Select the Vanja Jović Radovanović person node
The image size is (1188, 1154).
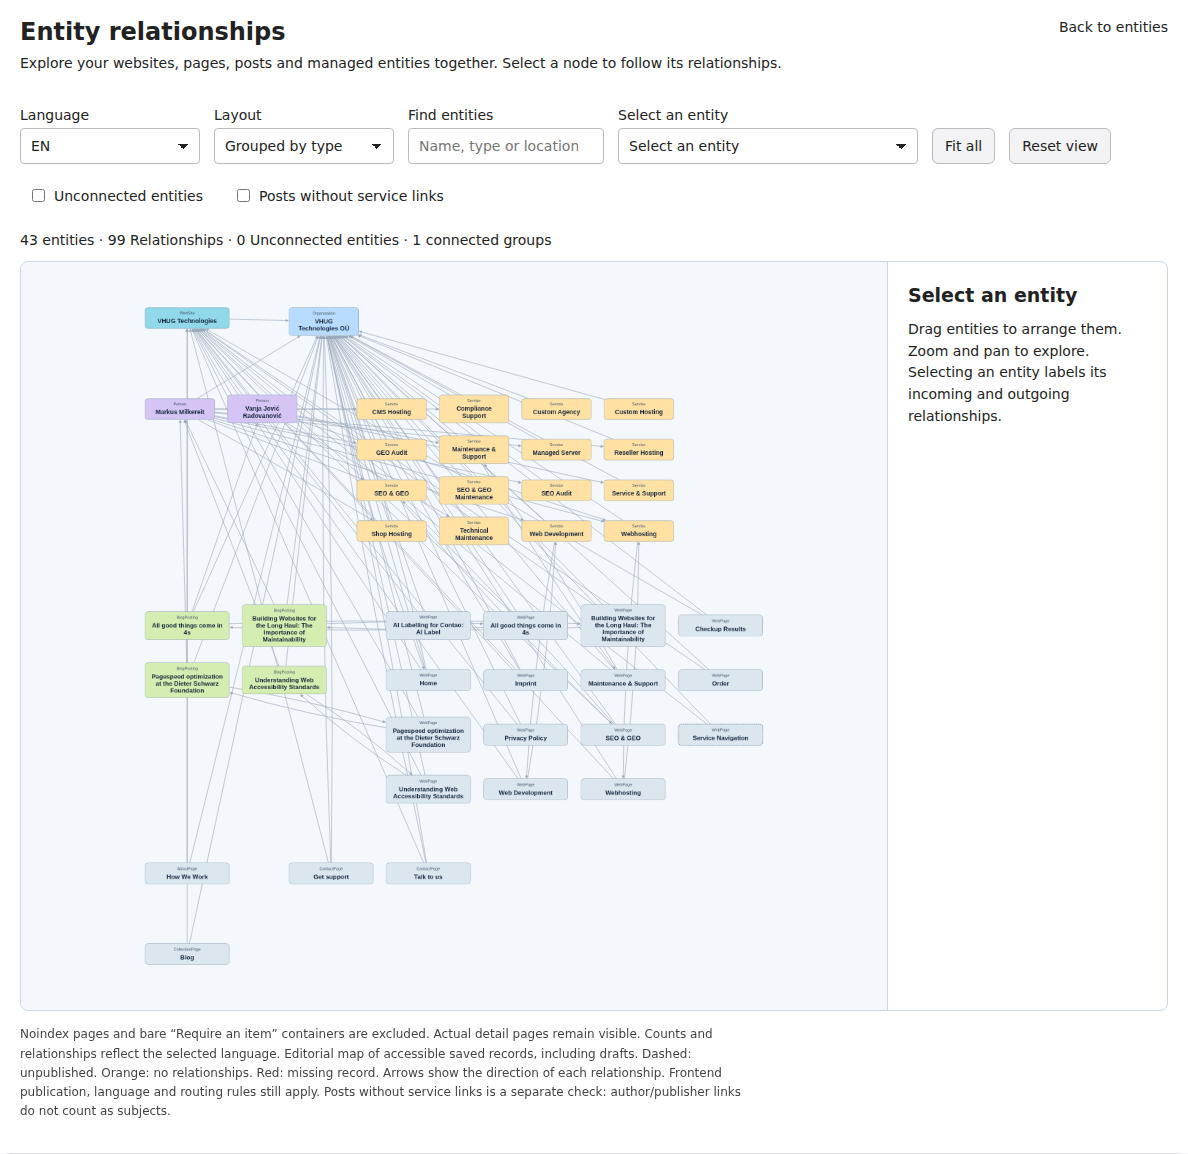pyautogui.click(x=262, y=409)
